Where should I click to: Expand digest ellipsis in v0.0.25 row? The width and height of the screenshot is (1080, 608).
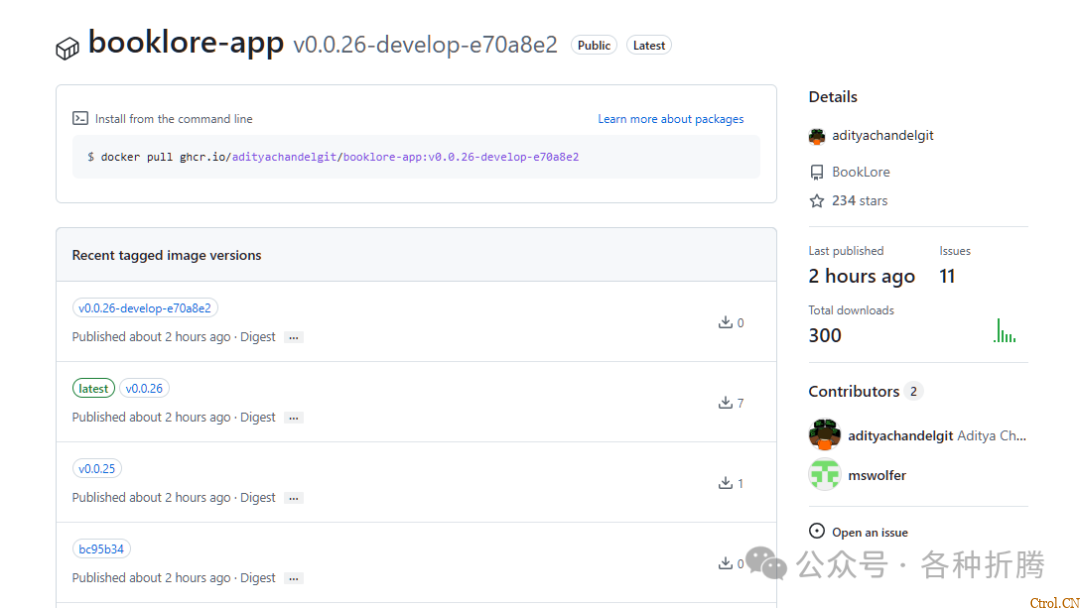click(x=293, y=498)
